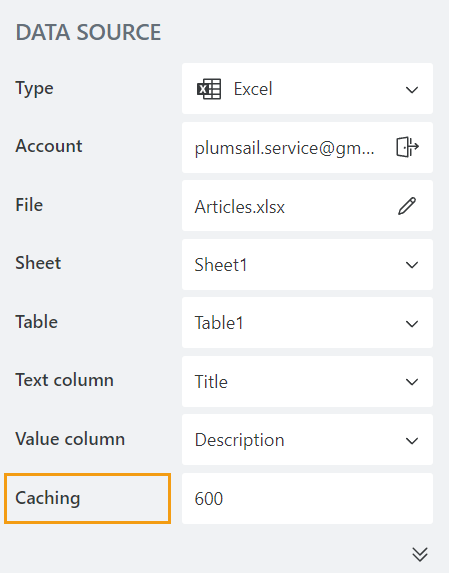Click the DATA SOURCE section heading
This screenshot has width=449, height=573.
(x=88, y=32)
